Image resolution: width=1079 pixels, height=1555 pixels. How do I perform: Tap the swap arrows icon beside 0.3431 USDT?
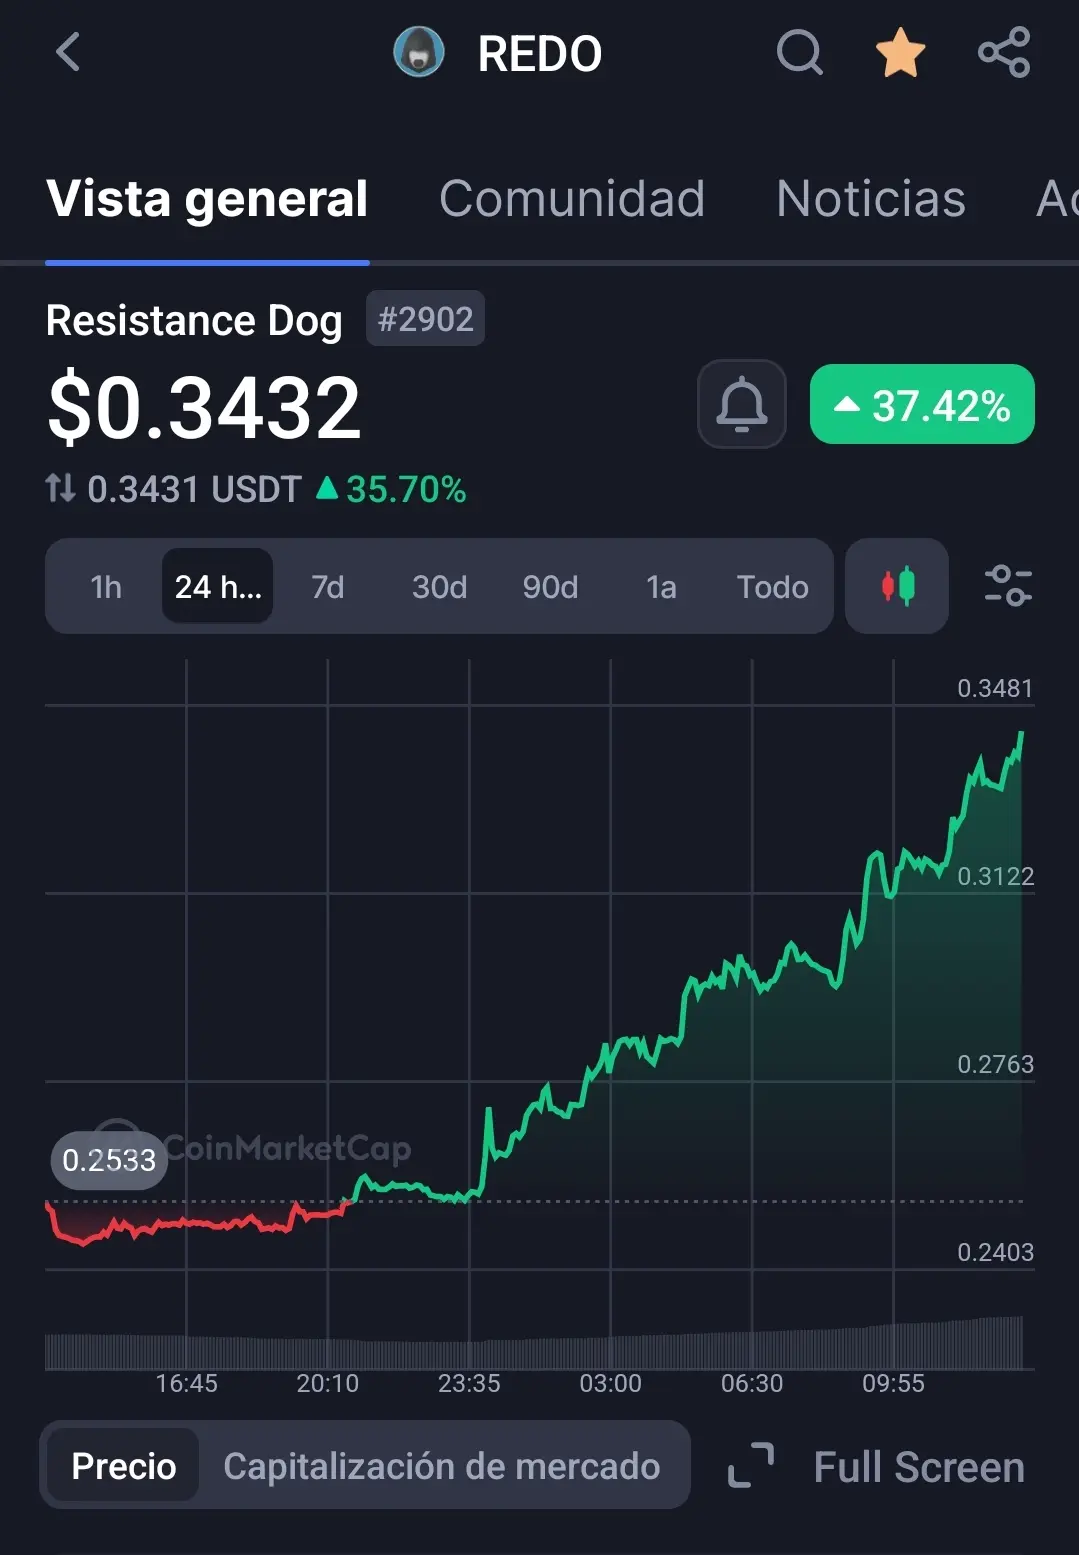tap(60, 488)
